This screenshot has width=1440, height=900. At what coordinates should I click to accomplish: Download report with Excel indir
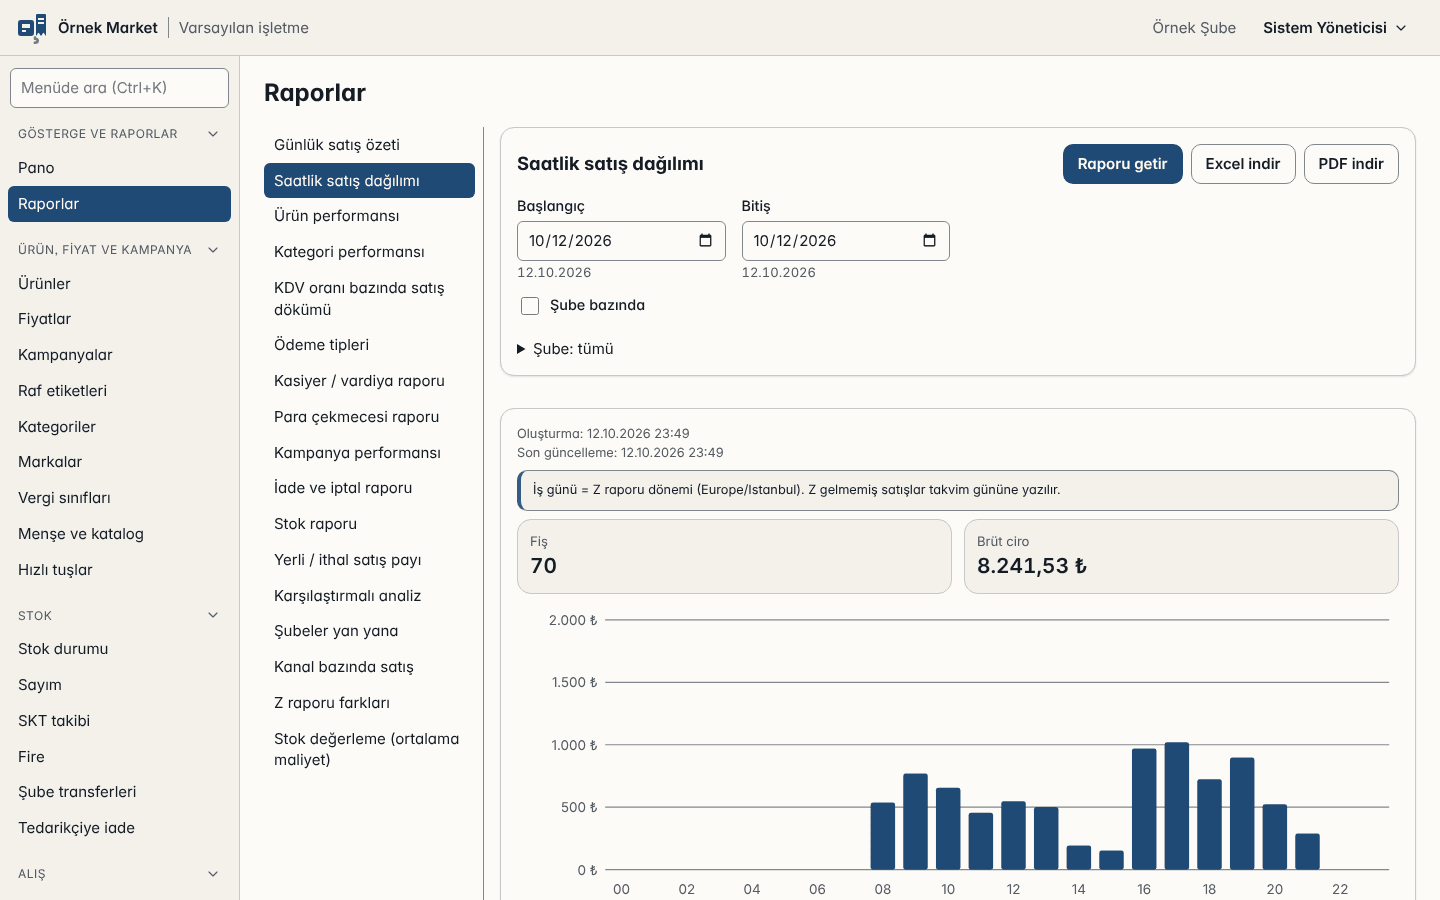click(1243, 164)
